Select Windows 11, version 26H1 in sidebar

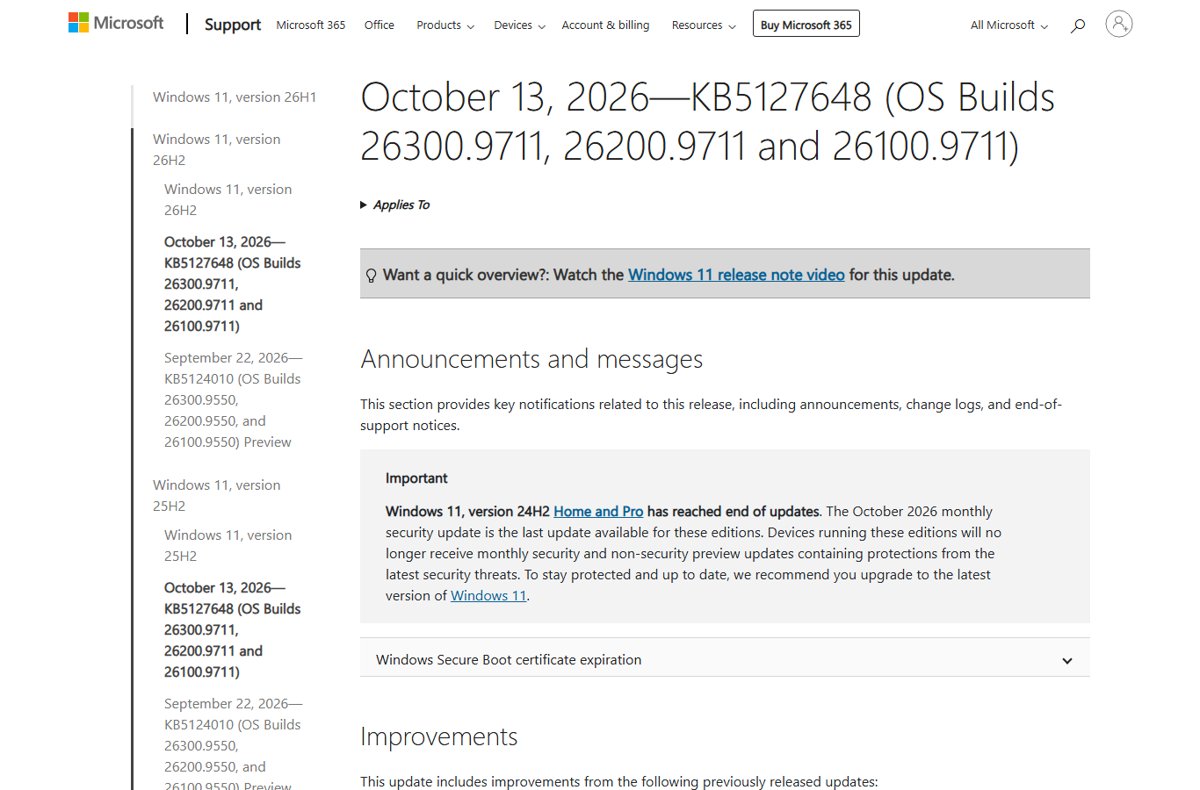(235, 97)
